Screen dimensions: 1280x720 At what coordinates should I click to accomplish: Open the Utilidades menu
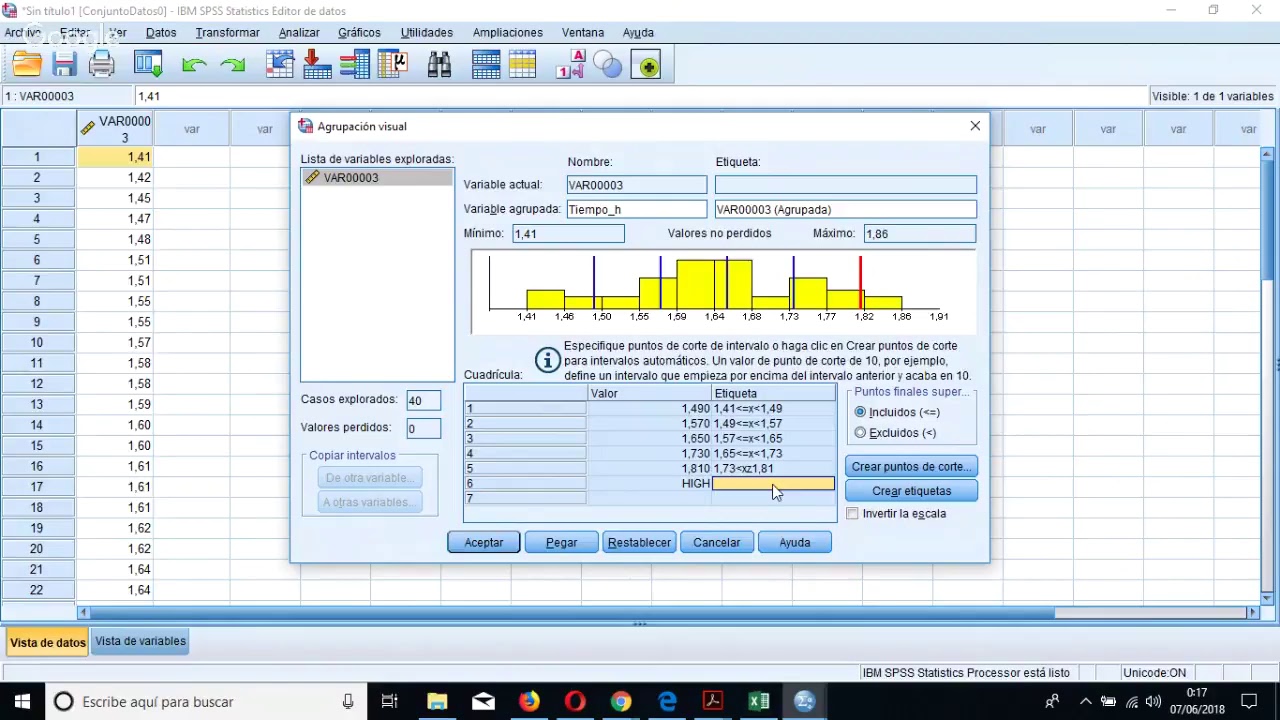427,33
